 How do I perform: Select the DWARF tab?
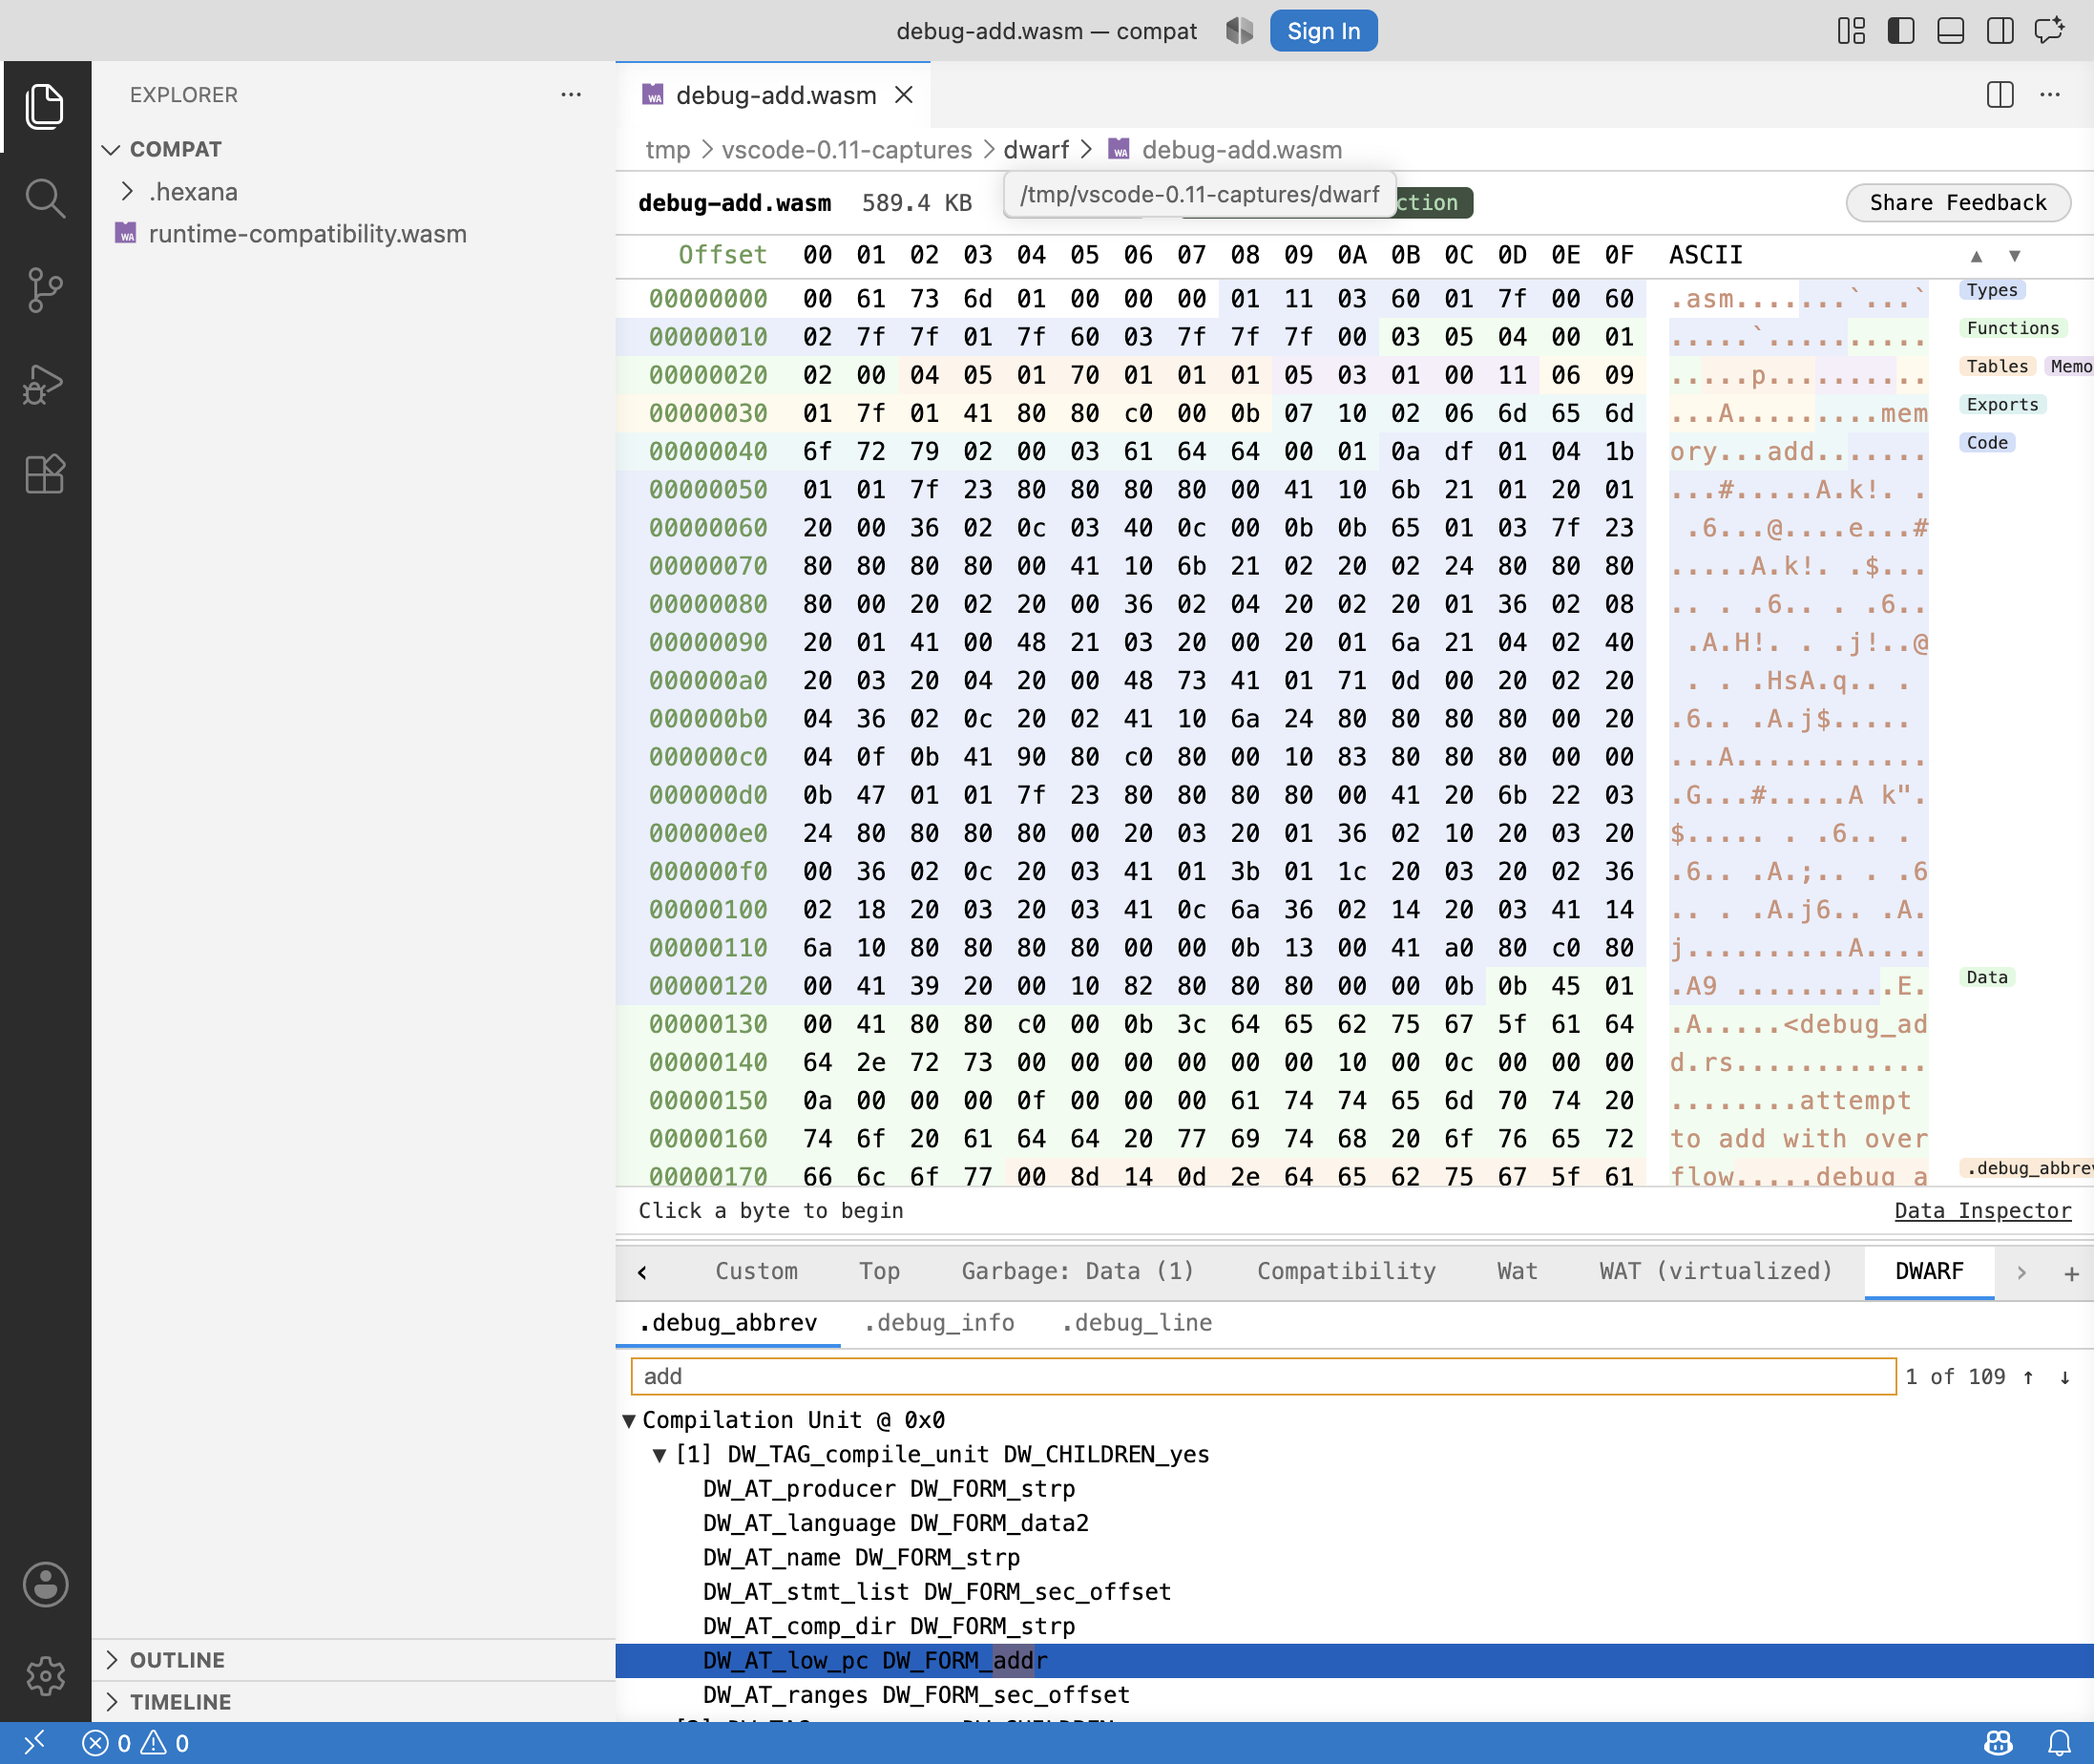1929,1271
